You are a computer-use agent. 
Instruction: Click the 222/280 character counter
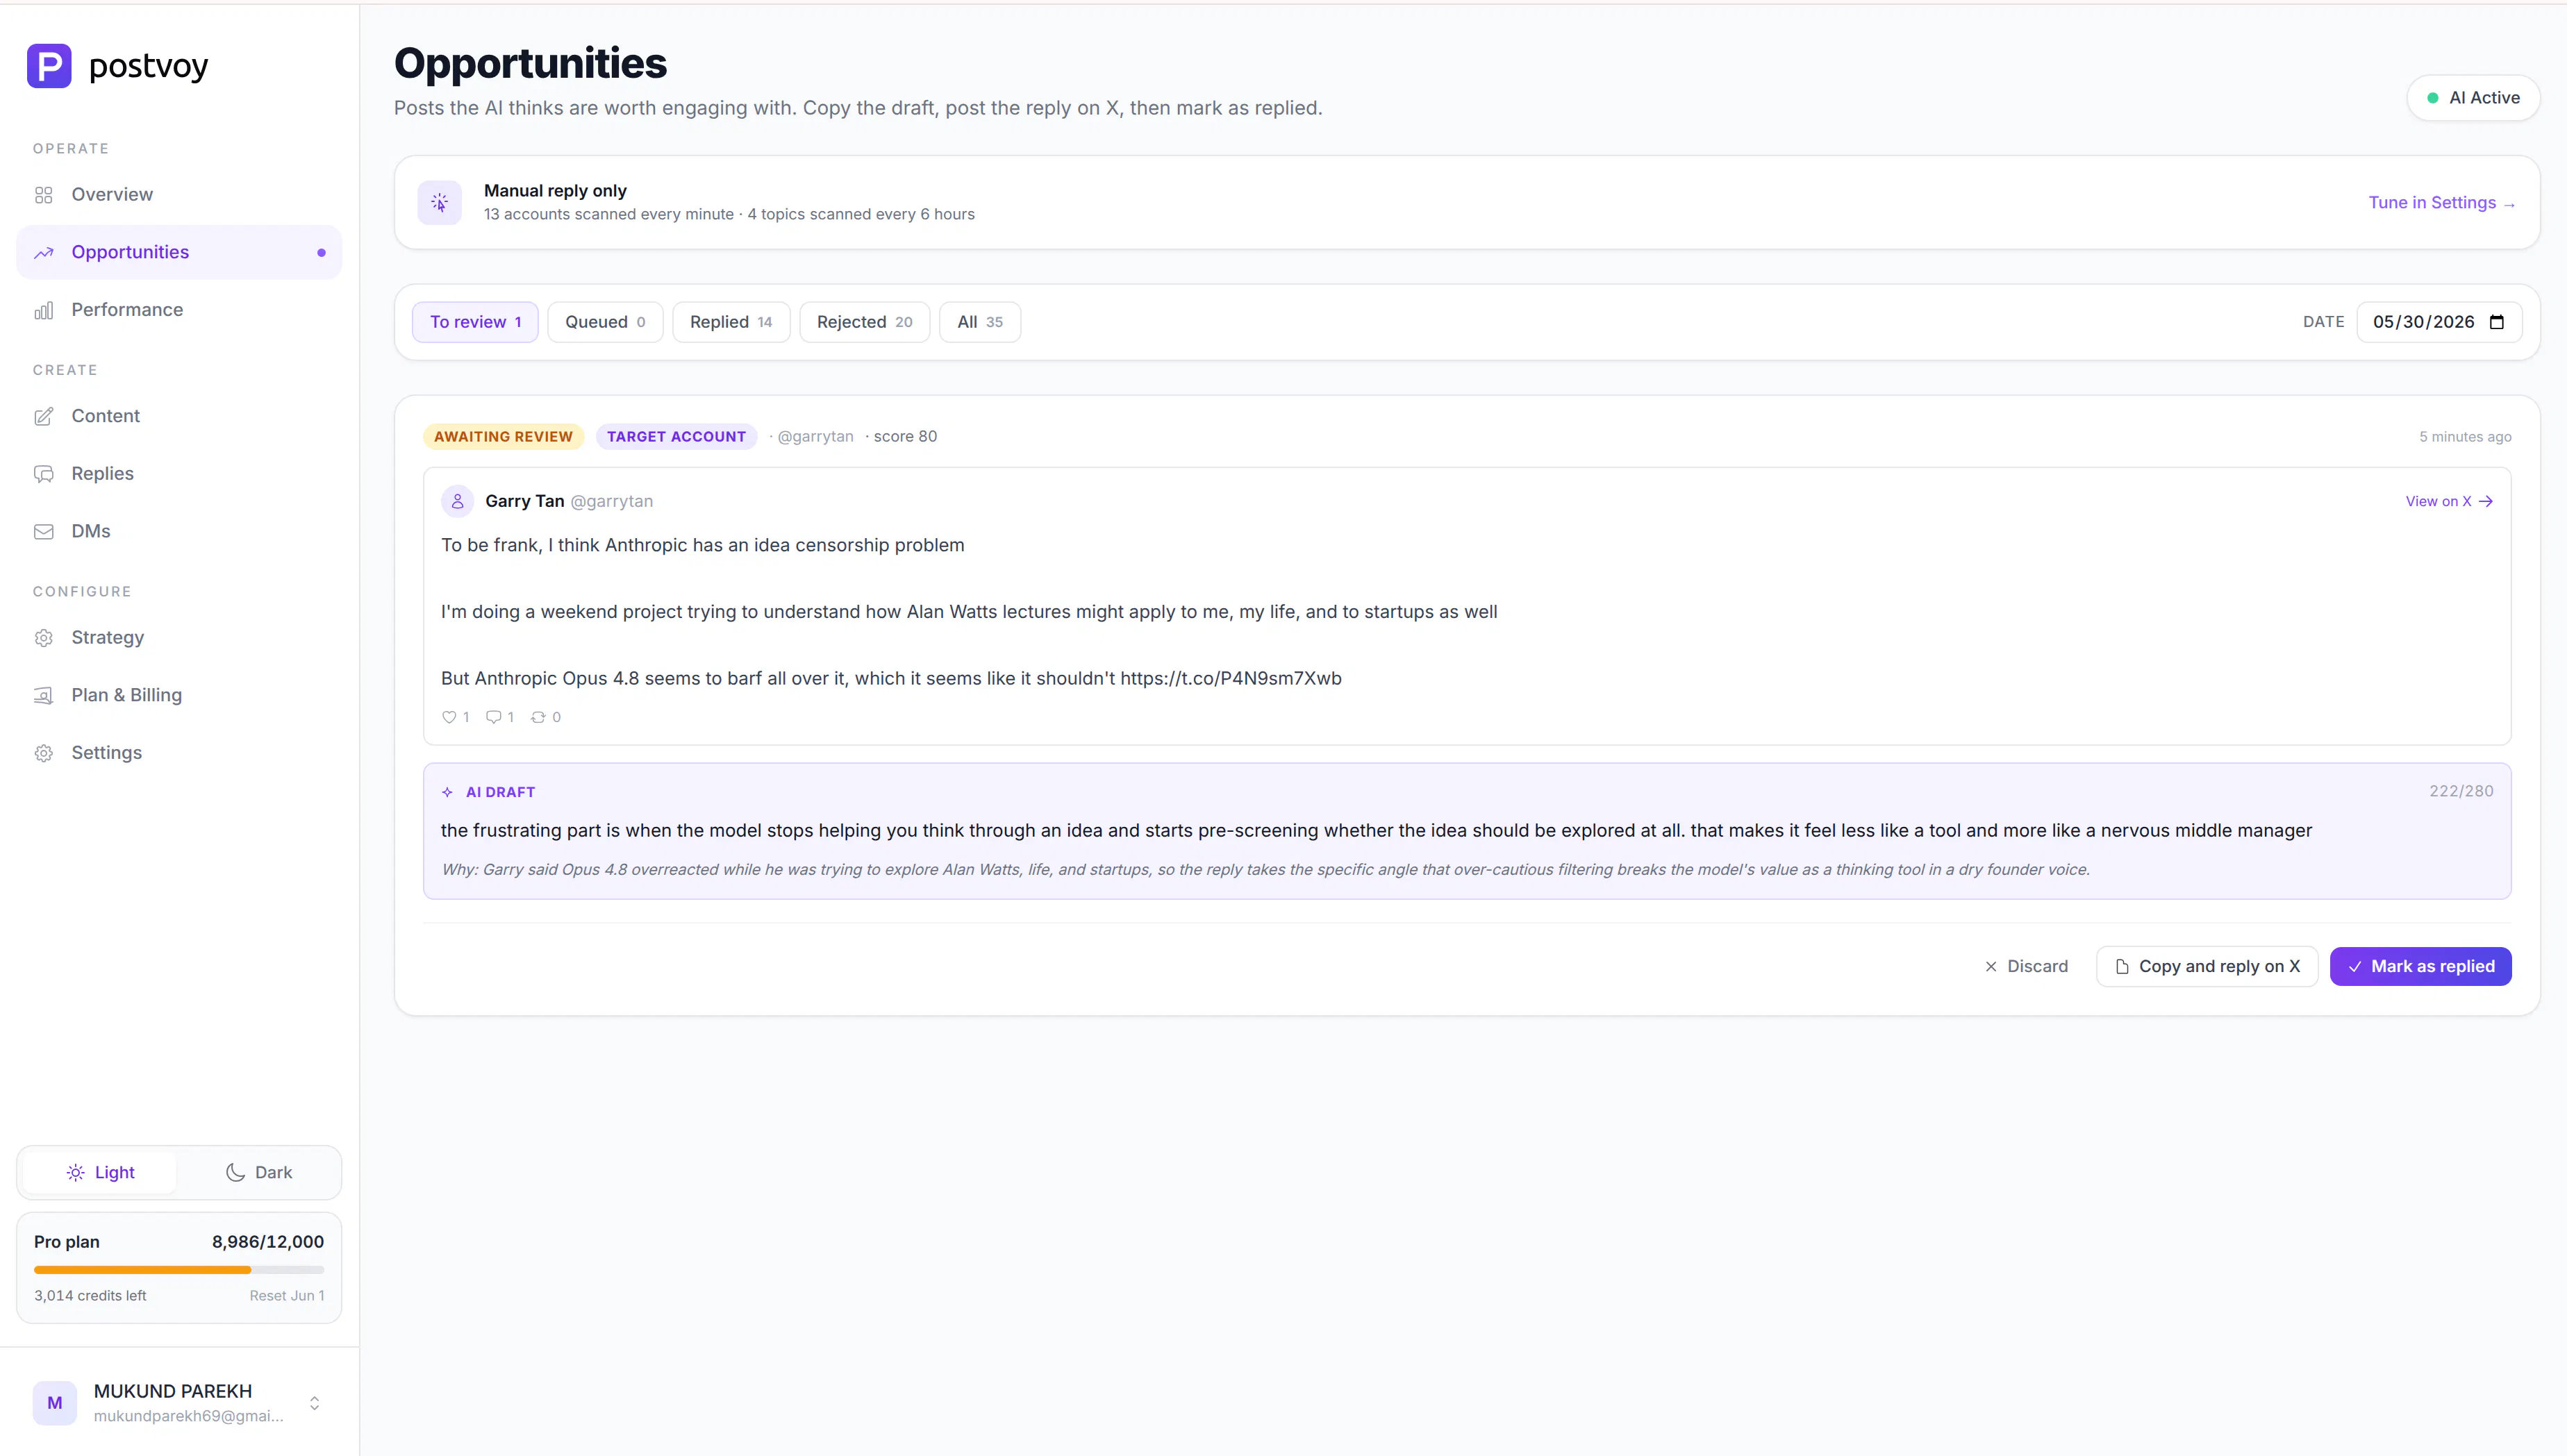tap(2461, 791)
